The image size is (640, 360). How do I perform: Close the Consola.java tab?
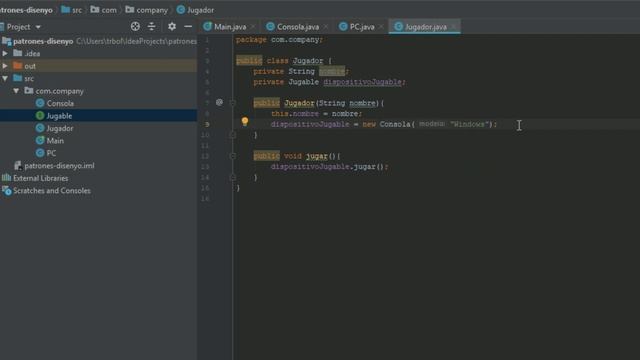pos(326,27)
